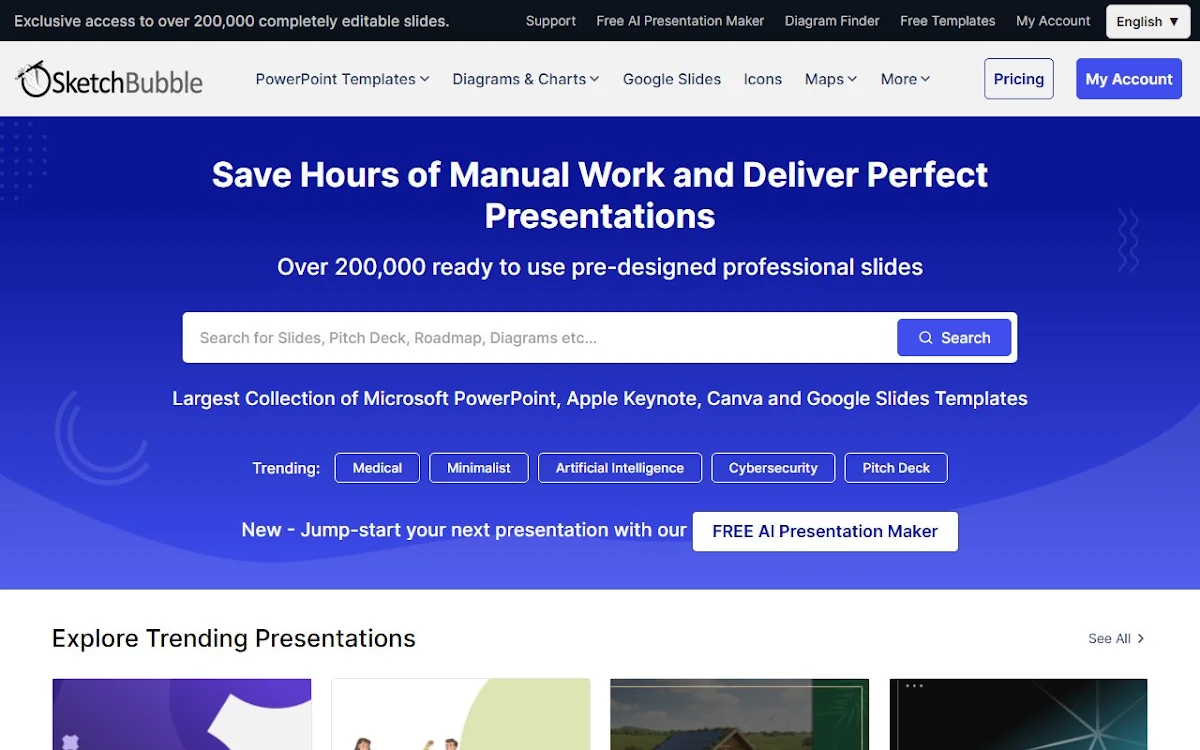Expand the More menu
Screen dimensions: 1200x750
coord(905,79)
